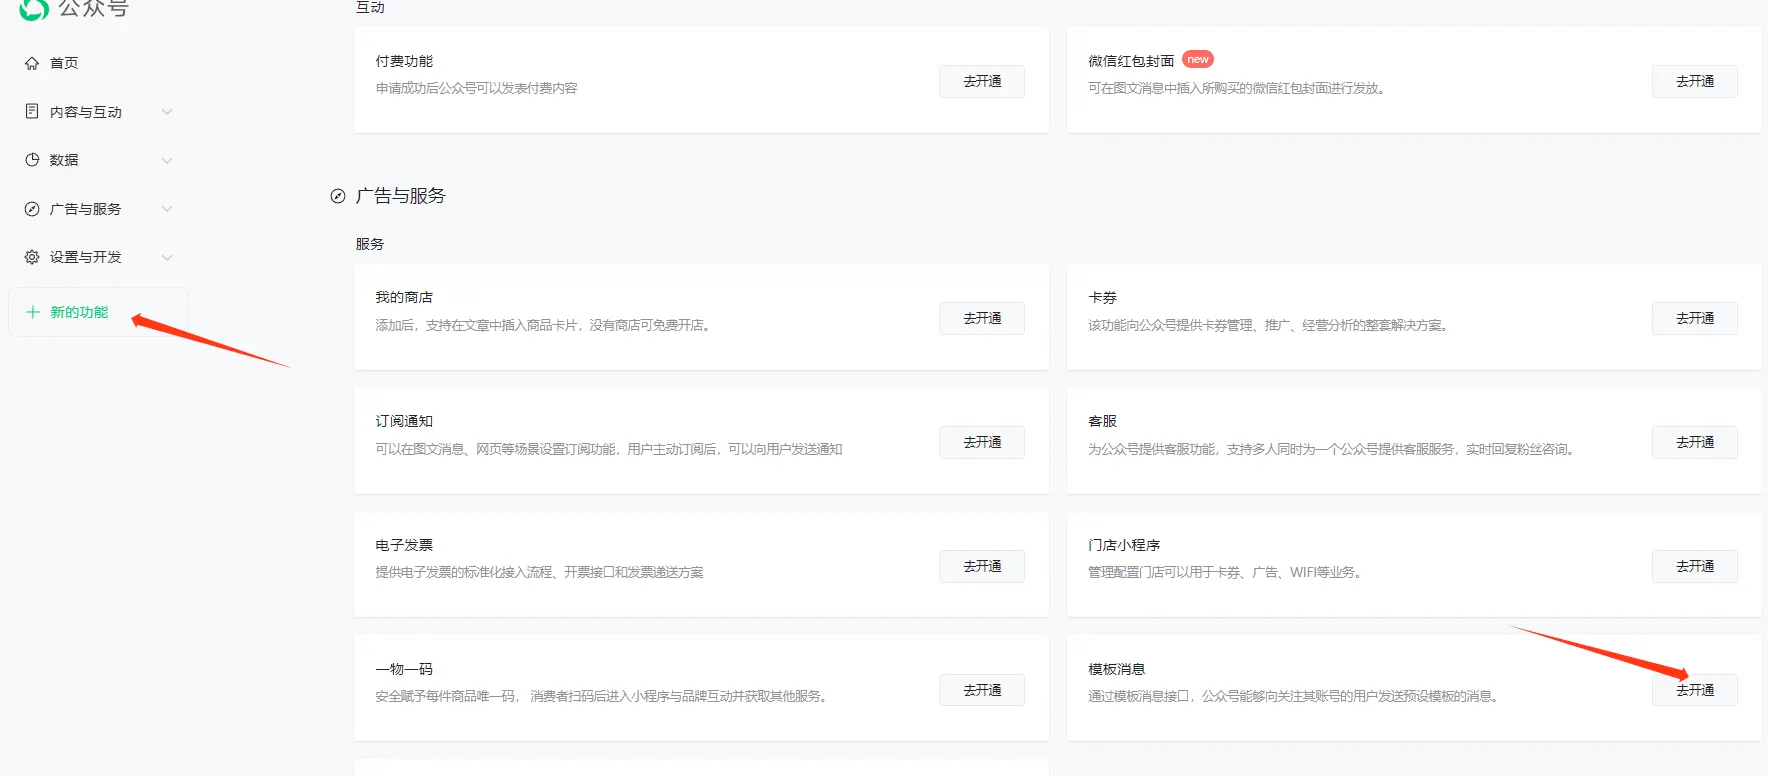This screenshot has height=776, width=1768.
Task: Click the document icon beside 内容与互动
Action: pos(32,111)
